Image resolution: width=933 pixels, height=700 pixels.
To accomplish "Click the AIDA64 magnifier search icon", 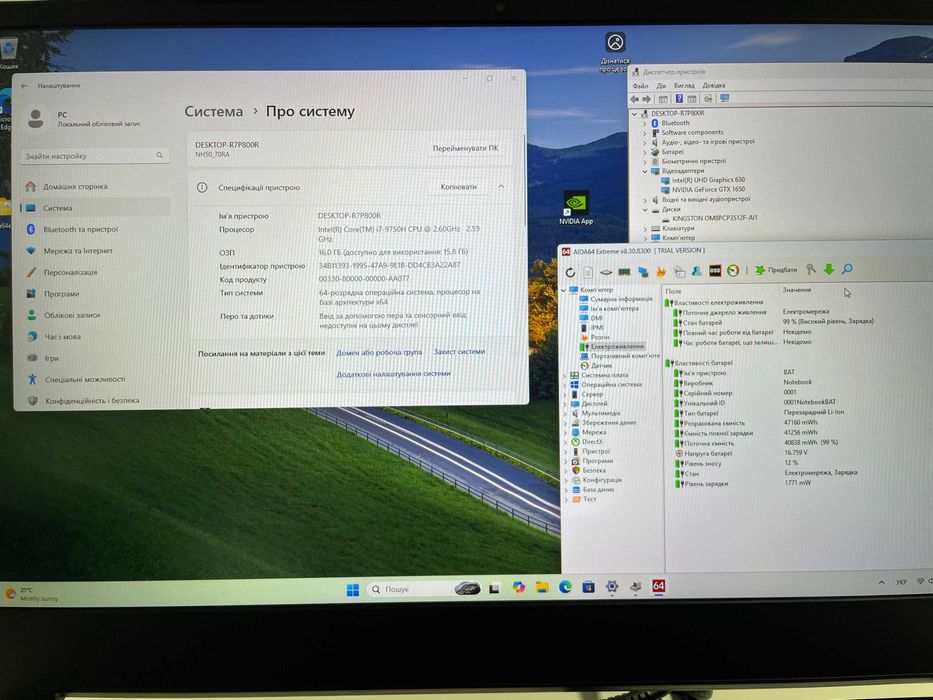I will click(847, 269).
